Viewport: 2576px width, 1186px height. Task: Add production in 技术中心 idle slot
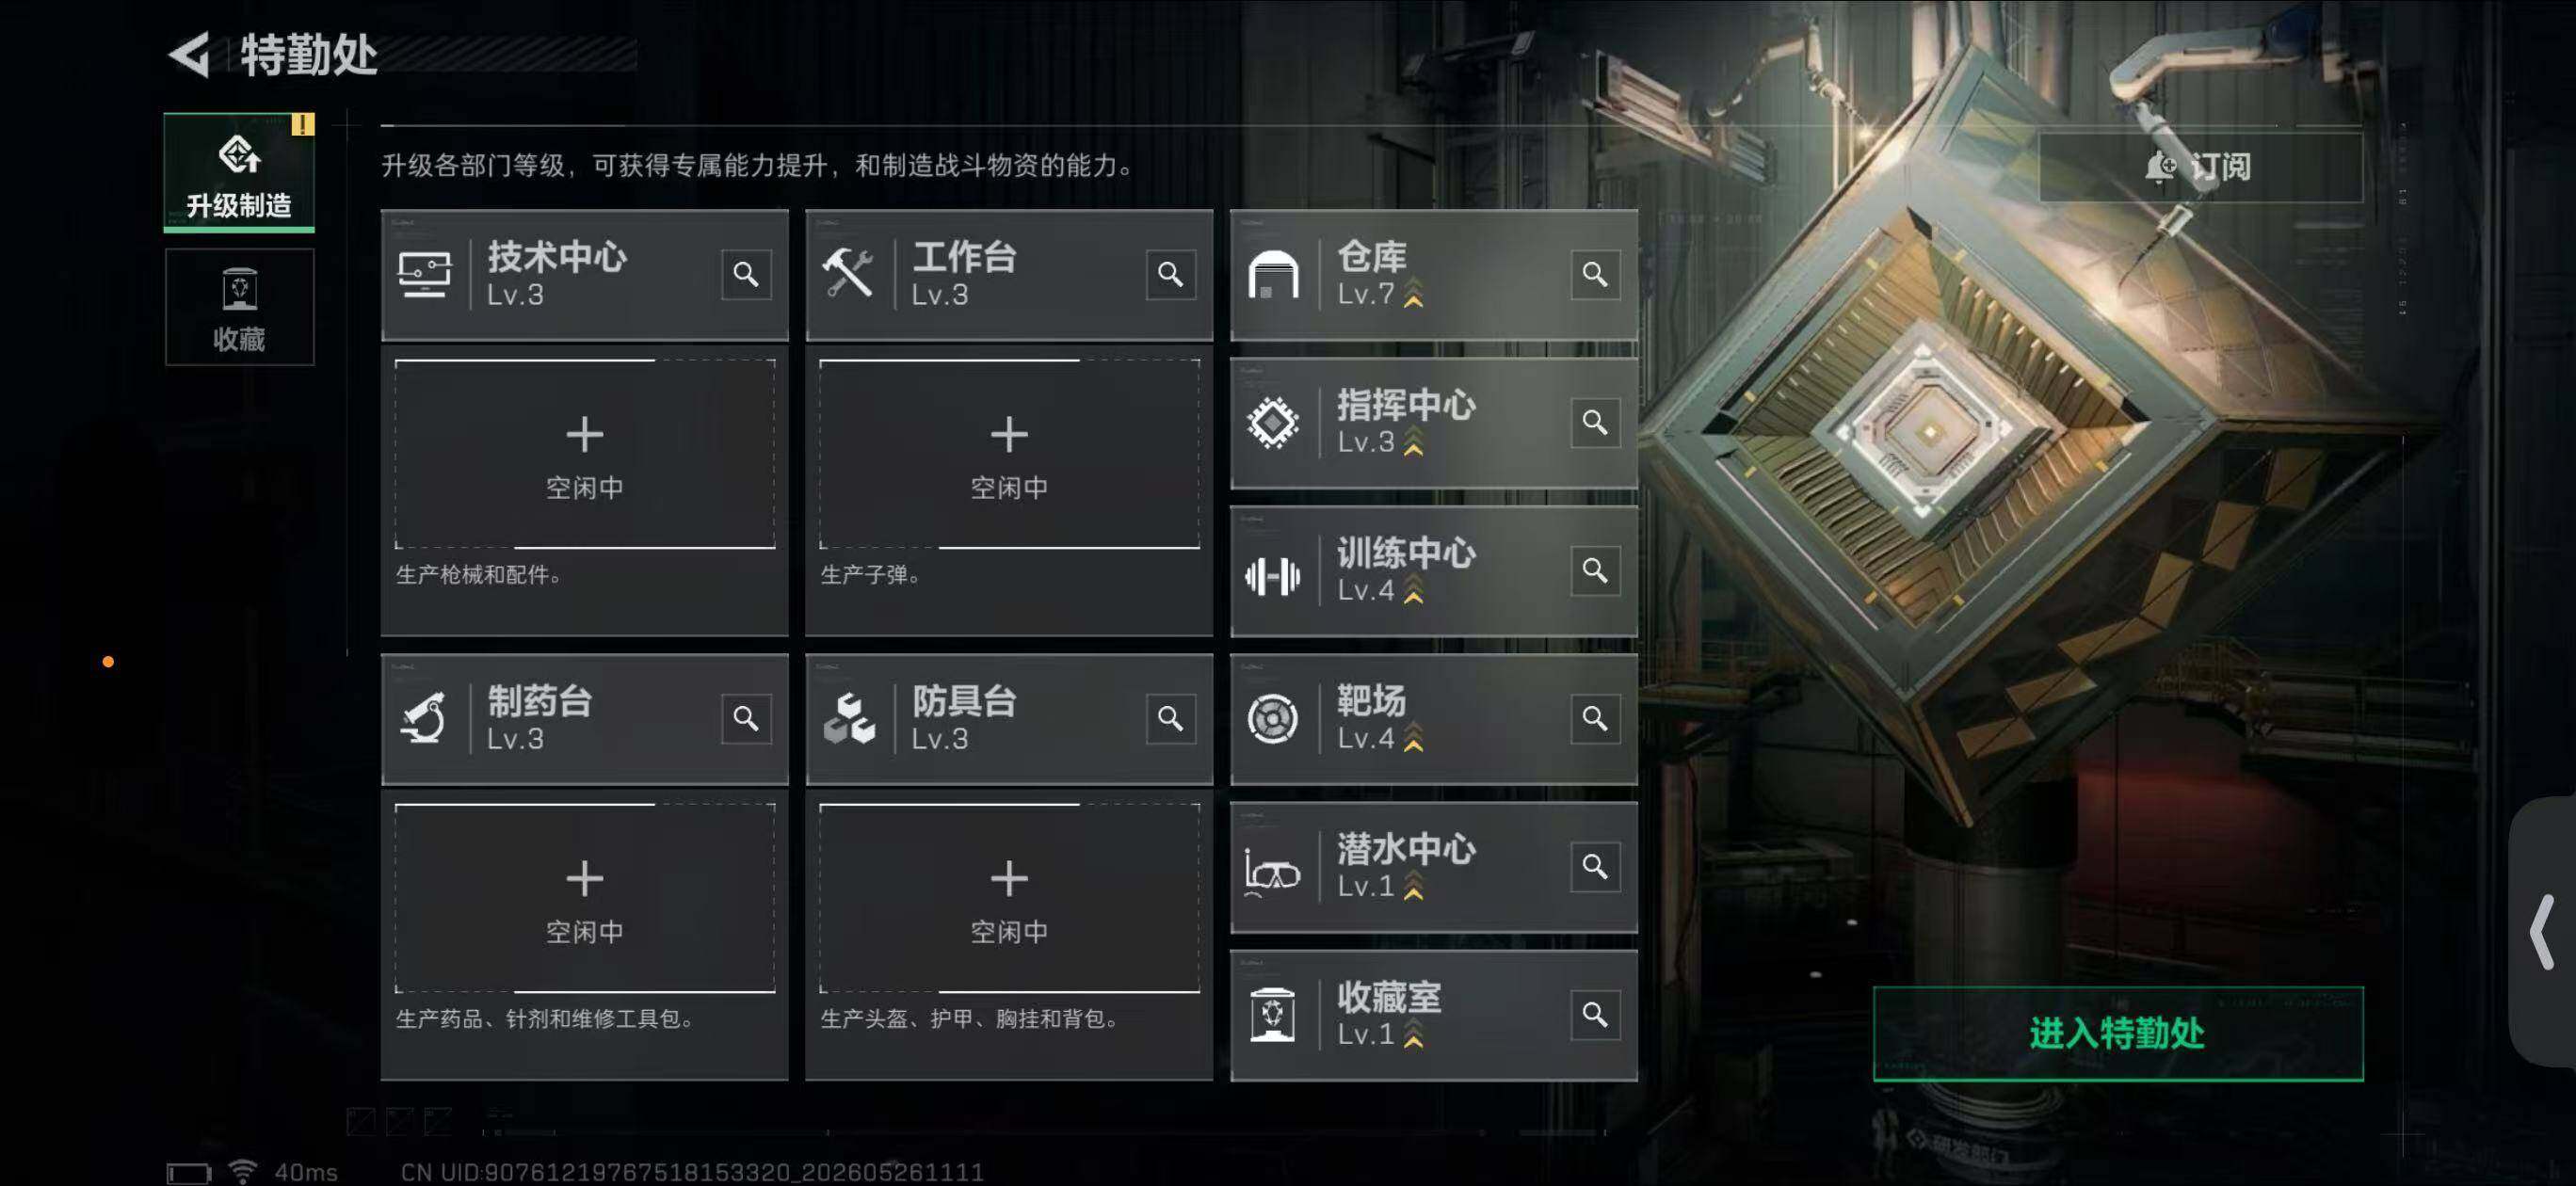tap(585, 454)
